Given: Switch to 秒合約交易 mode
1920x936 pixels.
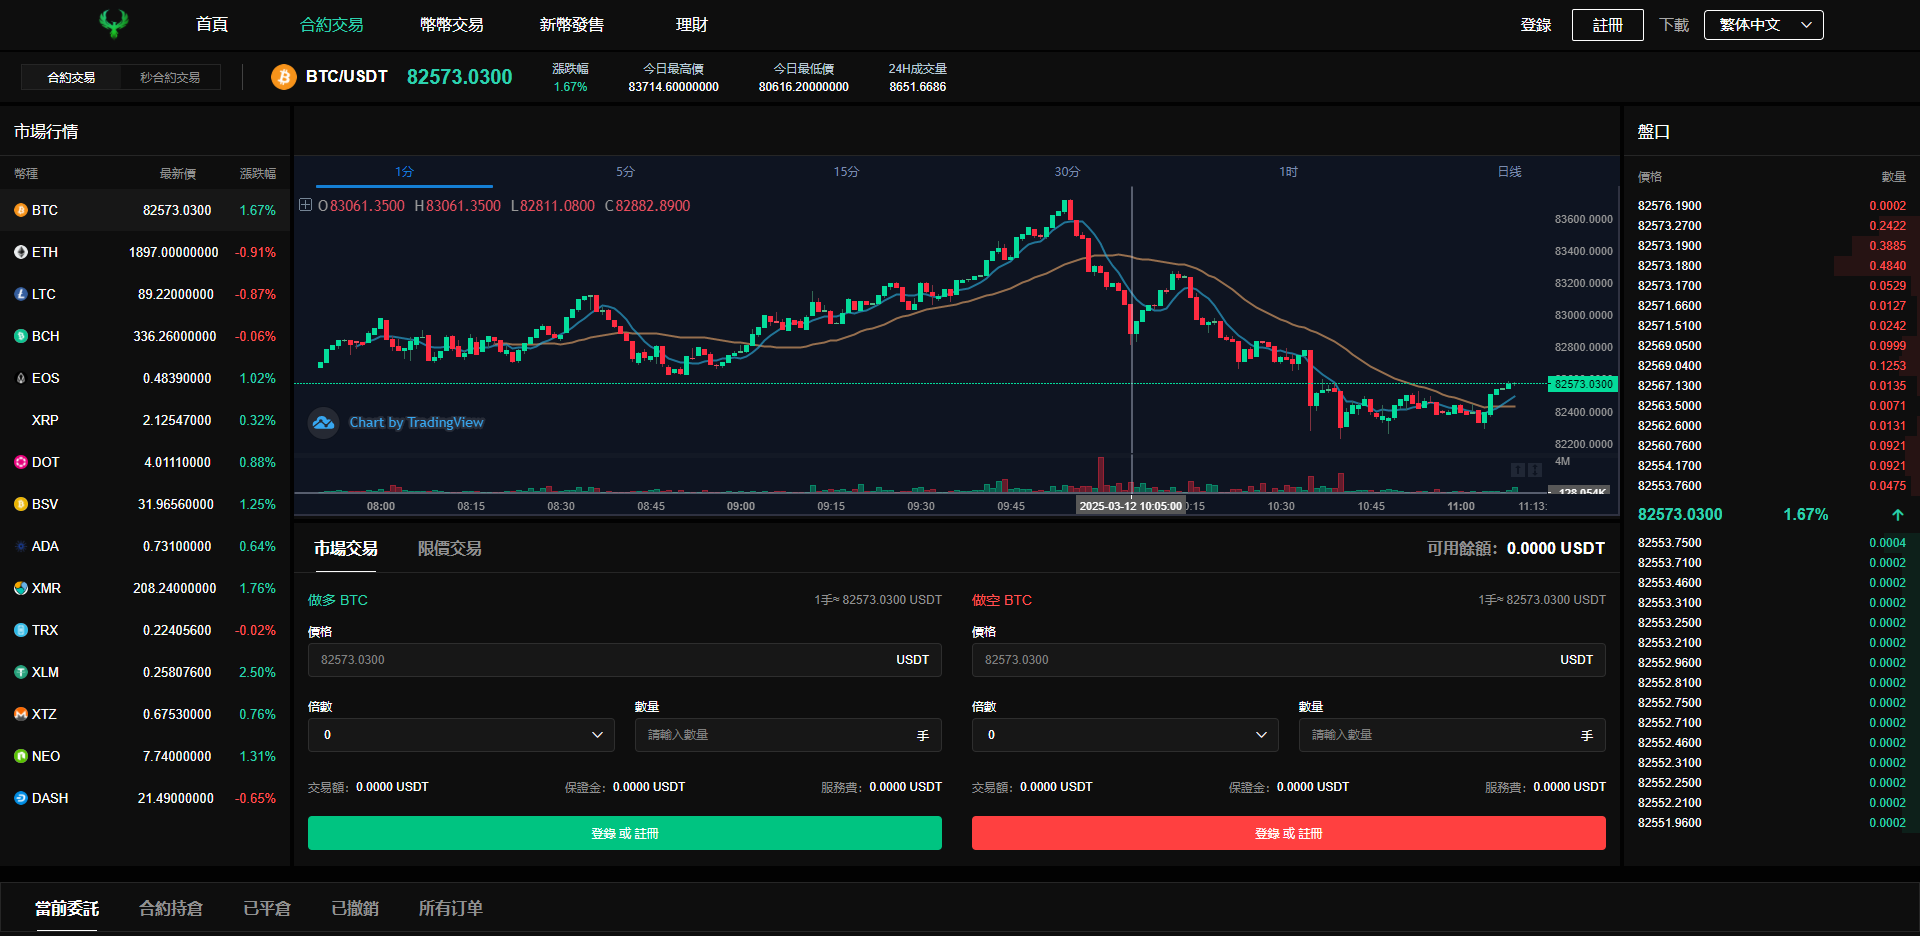Looking at the screenshot, I should tap(170, 77).
